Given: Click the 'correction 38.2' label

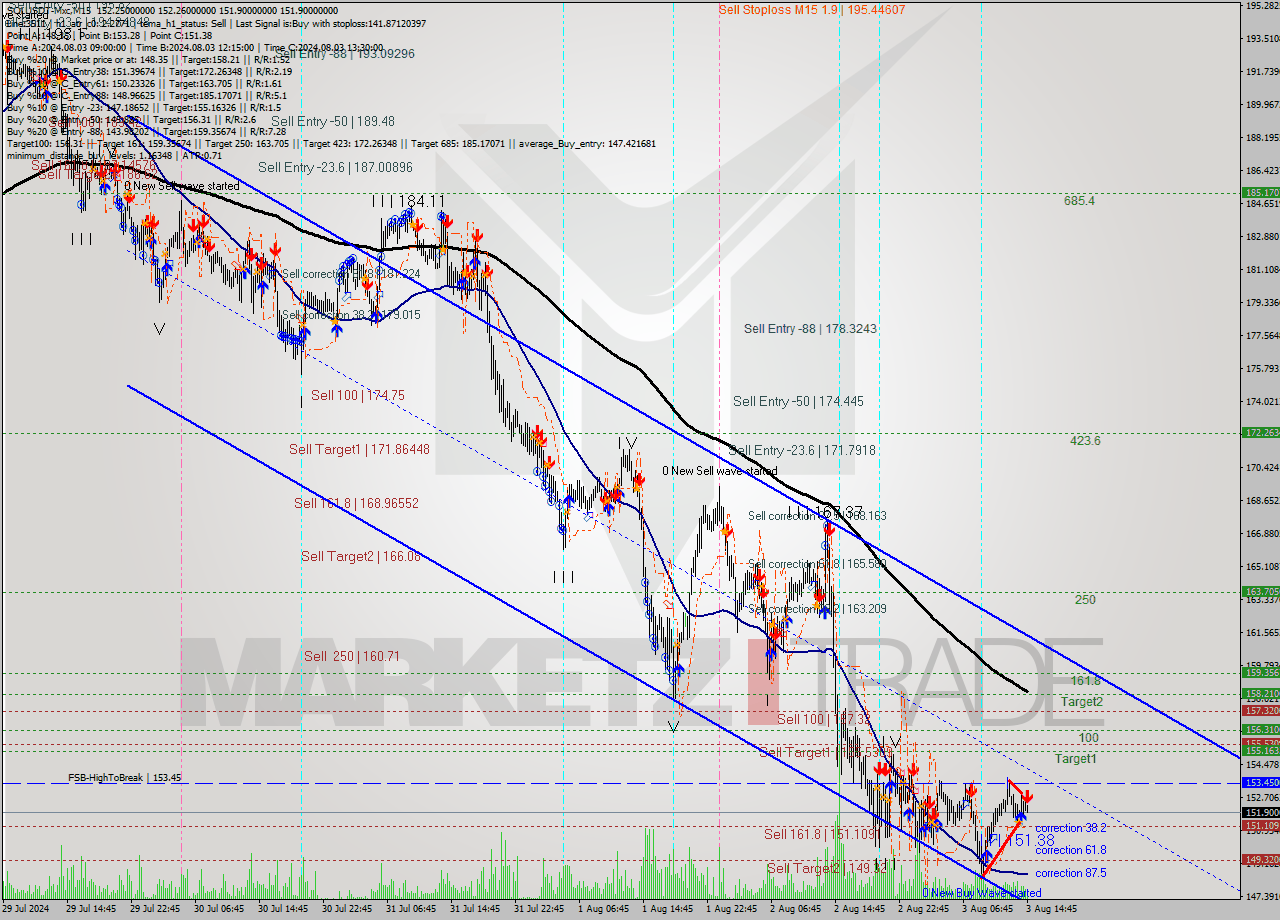Looking at the screenshot, I should pyautogui.click(x=1071, y=828).
